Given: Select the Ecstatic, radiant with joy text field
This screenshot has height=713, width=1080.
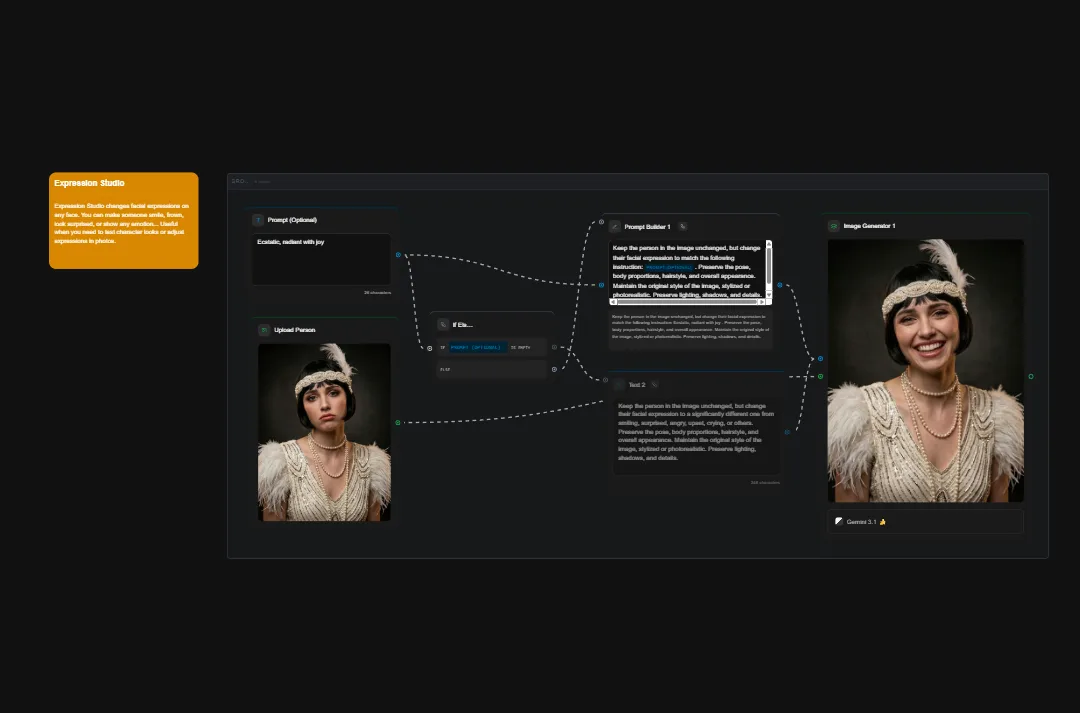Looking at the screenshot, I should (x=320, y=258).
